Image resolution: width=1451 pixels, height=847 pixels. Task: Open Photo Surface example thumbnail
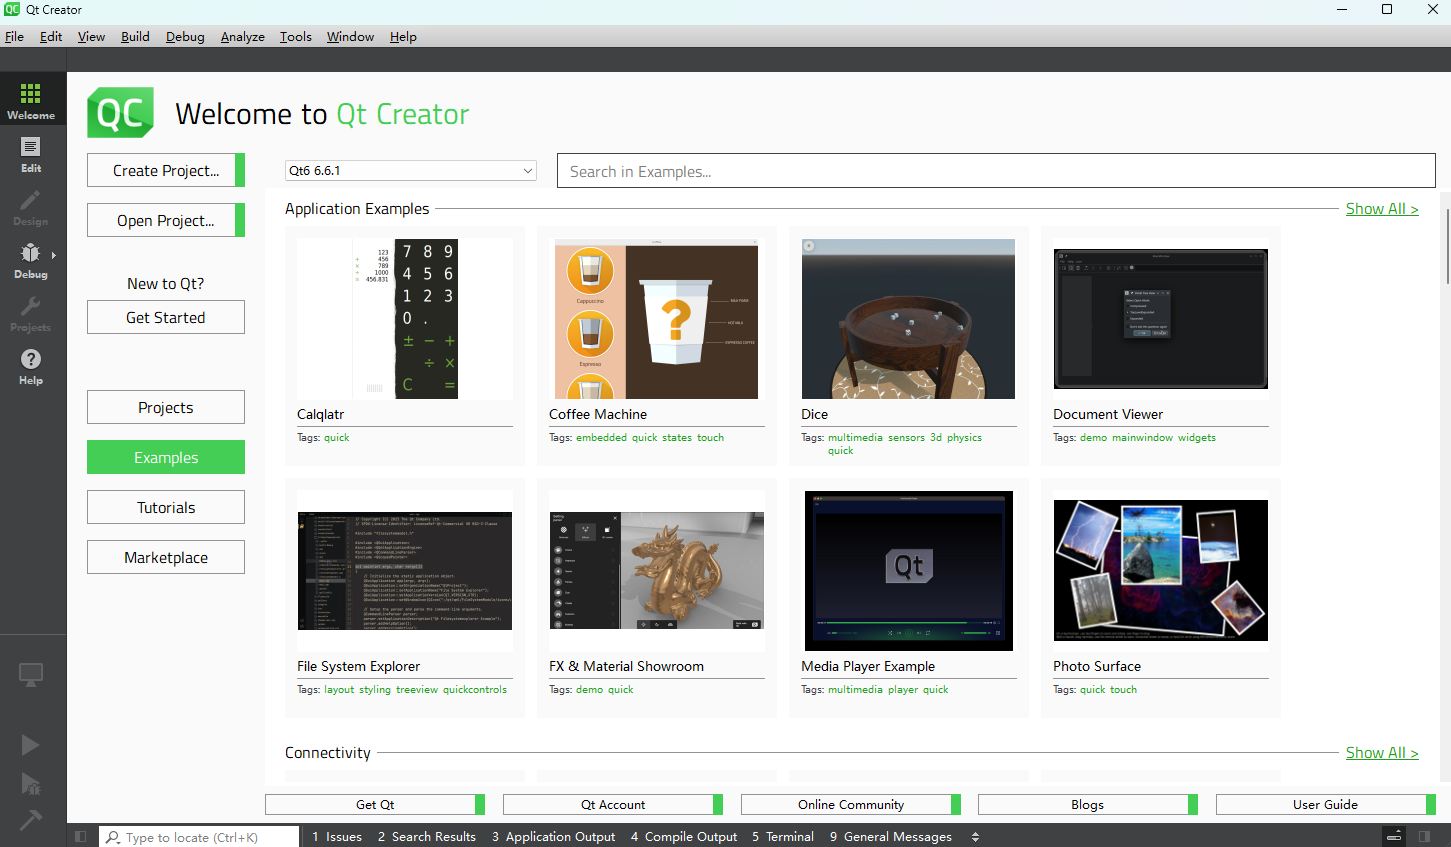pyautogui.click(x=1161, y=571)
